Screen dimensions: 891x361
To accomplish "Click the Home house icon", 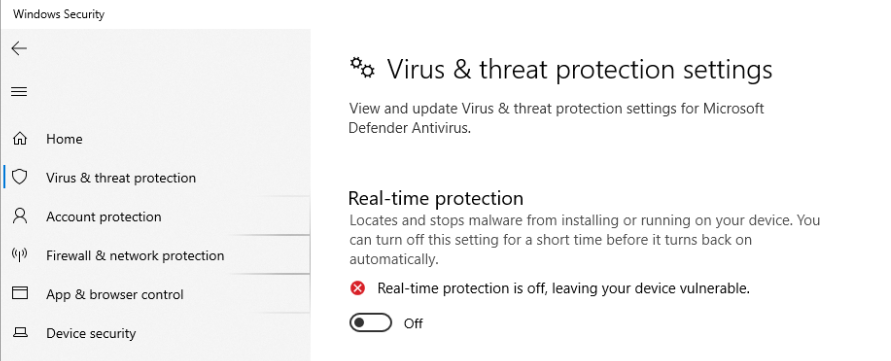I will [x=20, y=138].
